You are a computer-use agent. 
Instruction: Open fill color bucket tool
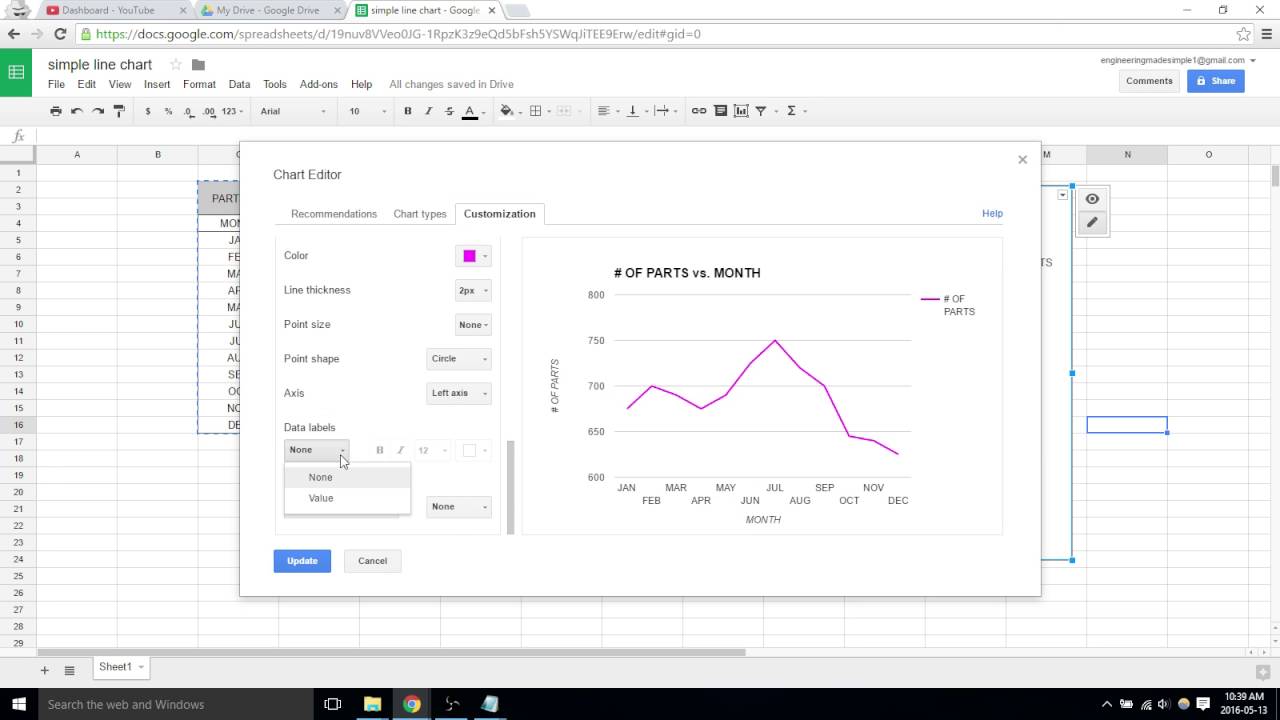point(509,111)
